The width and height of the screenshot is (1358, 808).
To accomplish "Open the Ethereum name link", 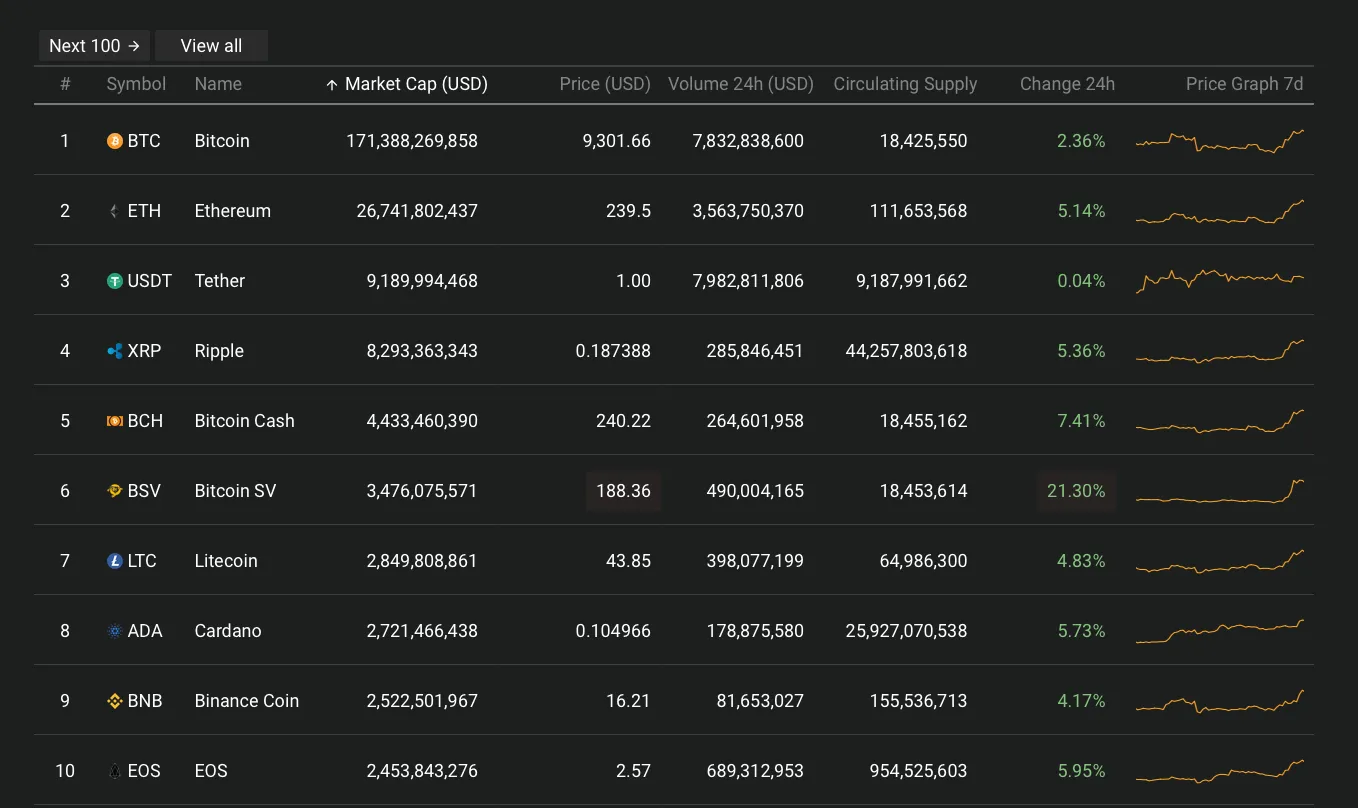I will [x=232, y=211].
